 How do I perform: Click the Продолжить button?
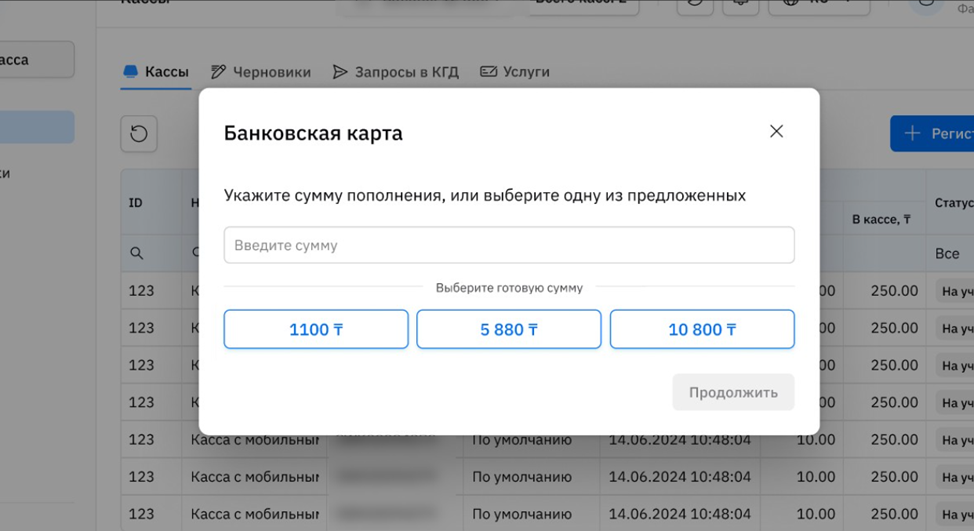pos(733,392)
